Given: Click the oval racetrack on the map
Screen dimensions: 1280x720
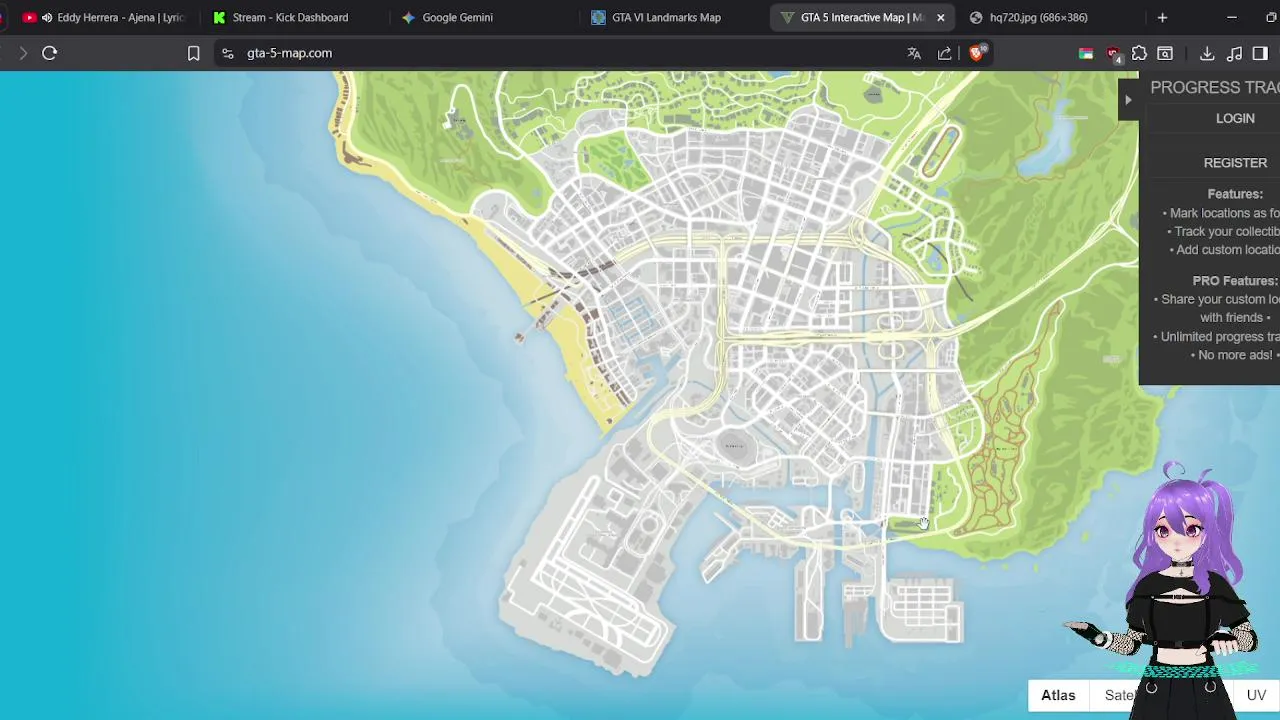Looking at the screenshot, I should point(939,151).
